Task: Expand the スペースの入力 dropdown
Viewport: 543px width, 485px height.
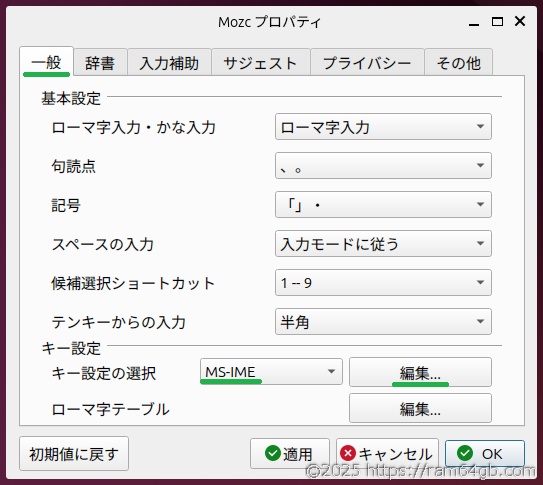Action: [x=383, y=244]
